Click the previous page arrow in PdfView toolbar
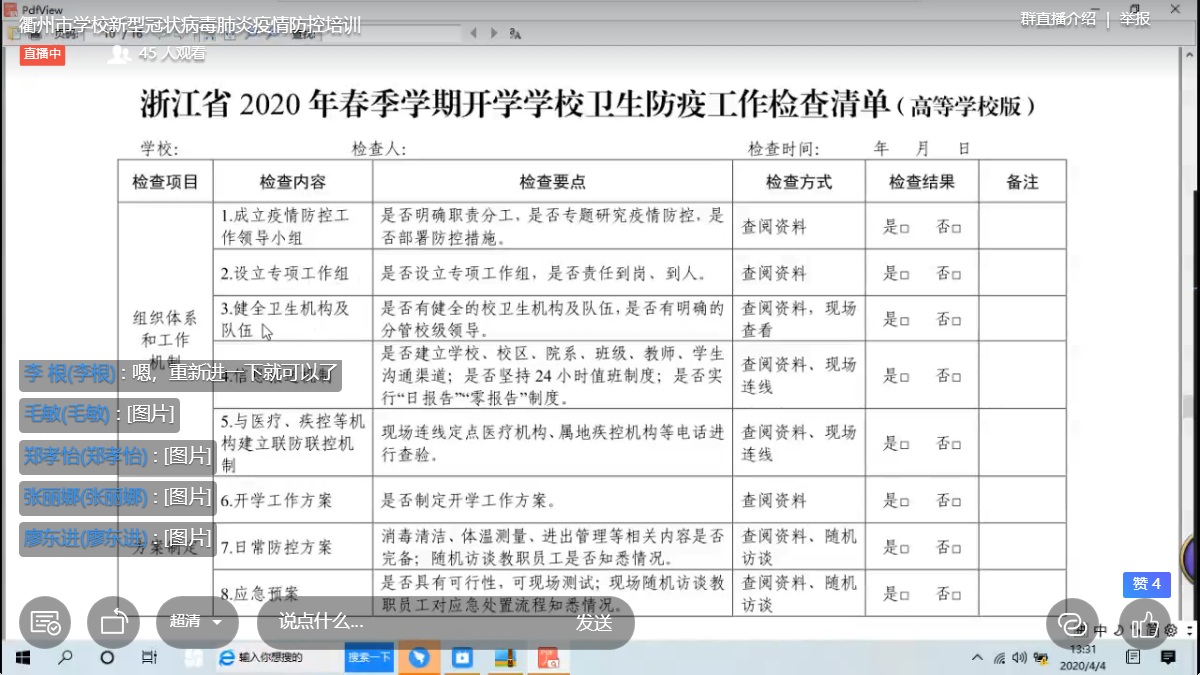The image size is (1200, 675). tap(474, 33)
